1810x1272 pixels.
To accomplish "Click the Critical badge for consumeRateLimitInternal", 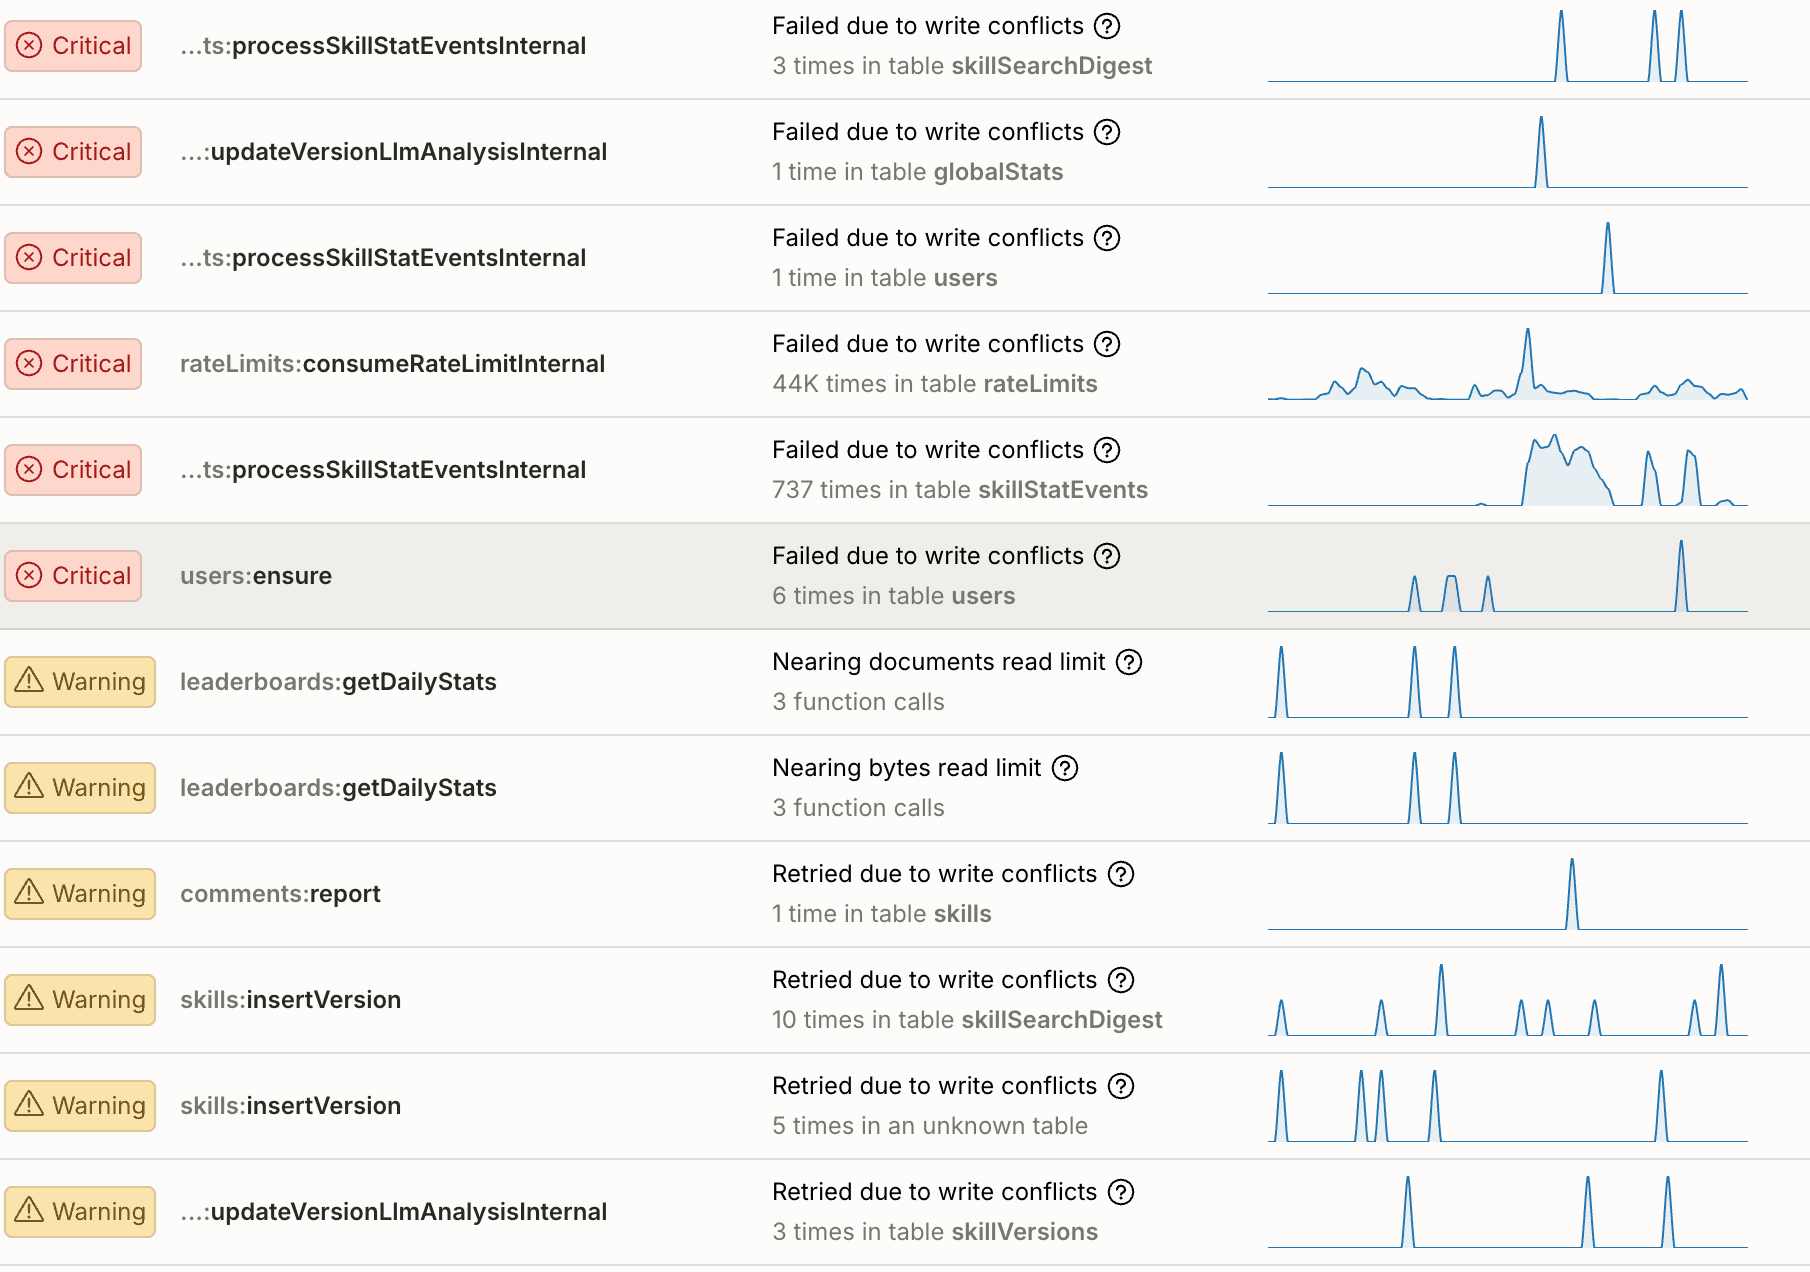I will click(73, 364).
